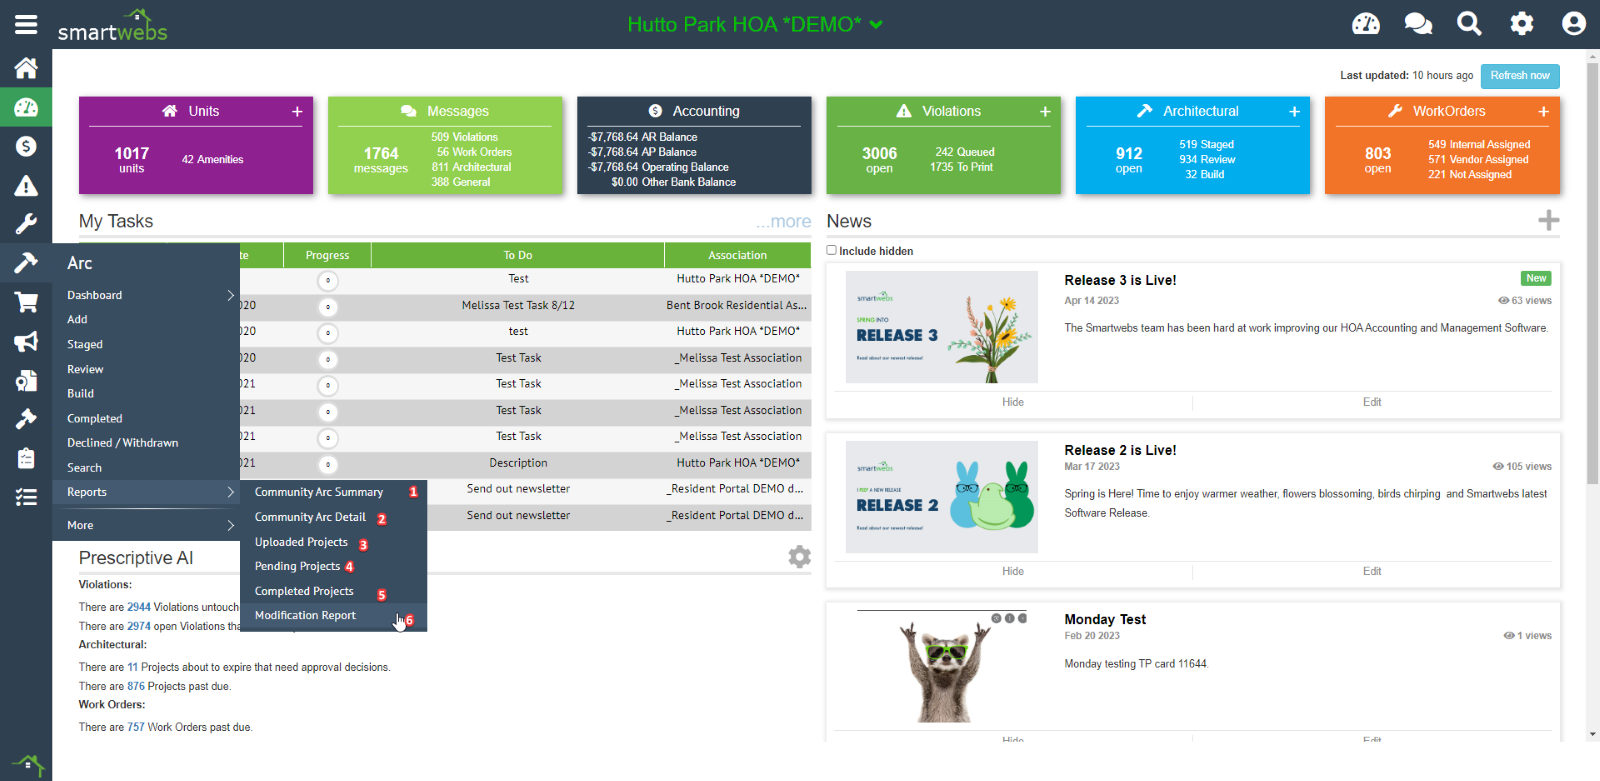Hide the Release 3 is Live news item
This screenshot has width=1600, height=781.
1013,402
